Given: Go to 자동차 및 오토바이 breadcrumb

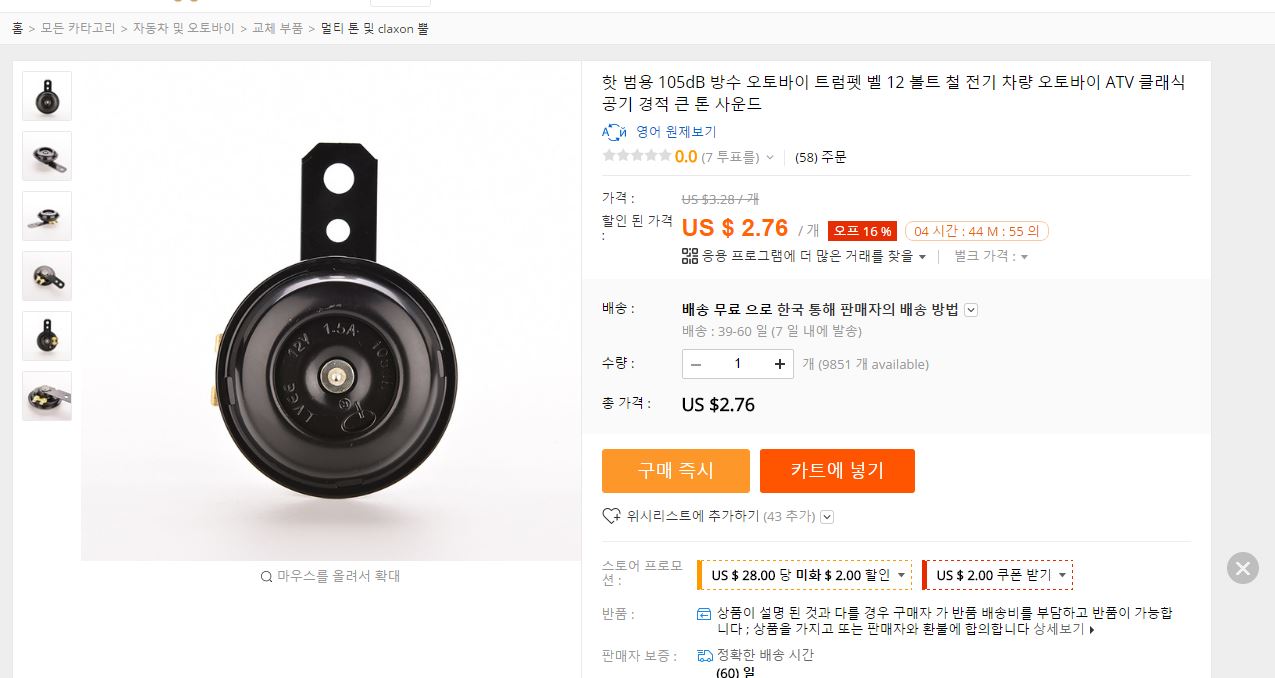Looking at the screenshot, I should coord(184,29).
